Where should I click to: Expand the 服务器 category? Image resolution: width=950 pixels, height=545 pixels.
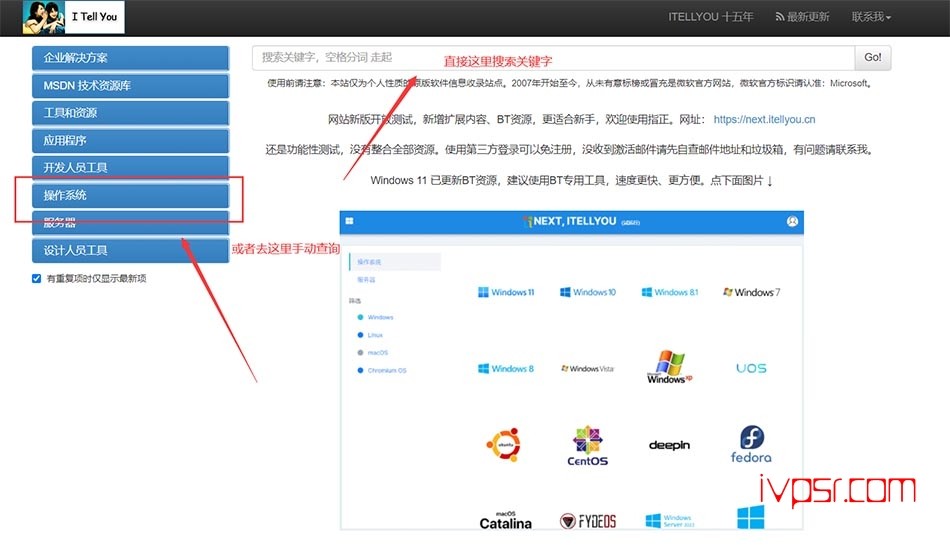click(x=130, y=223)
